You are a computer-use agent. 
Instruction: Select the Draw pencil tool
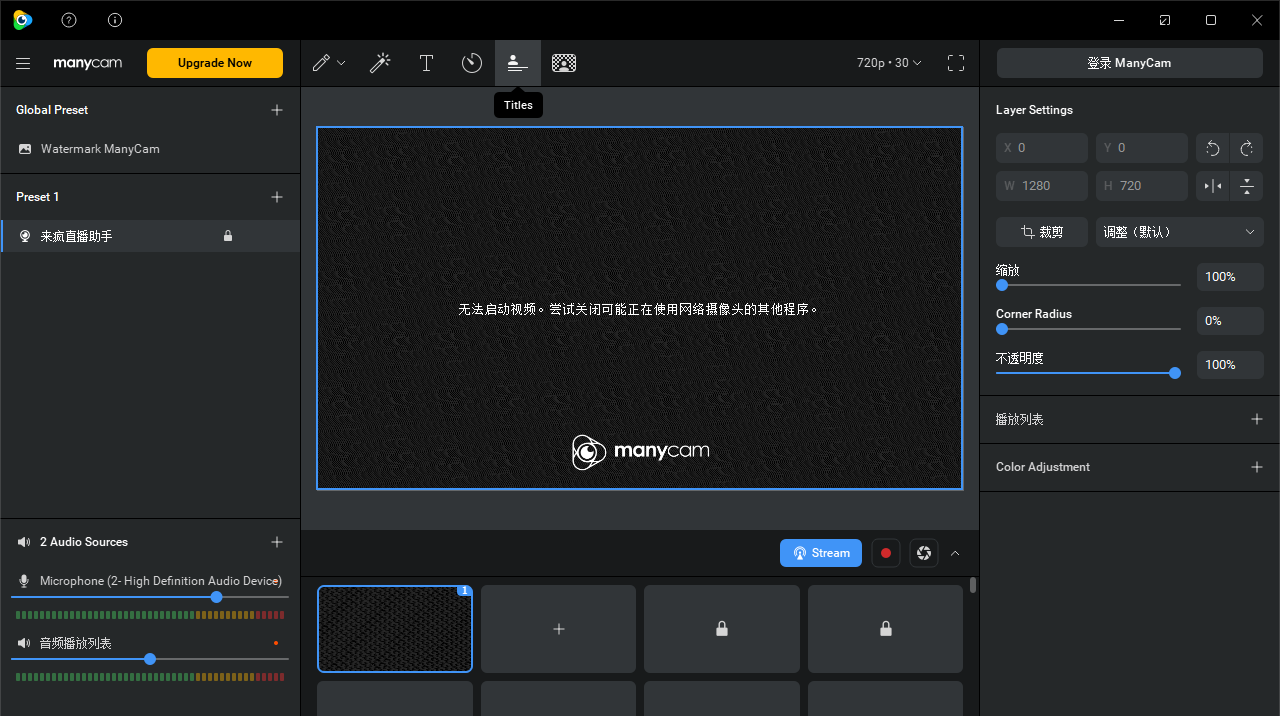tap(321, 63)
